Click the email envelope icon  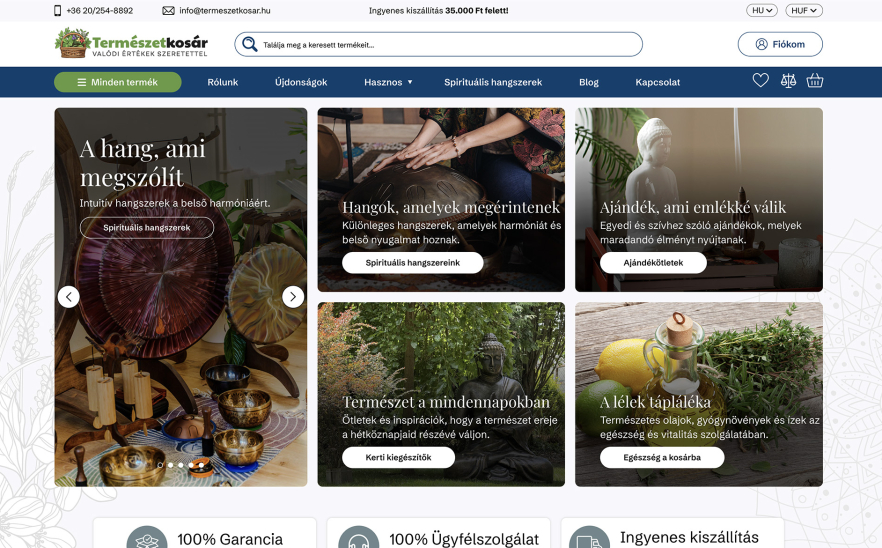click(x=168, y=10)
